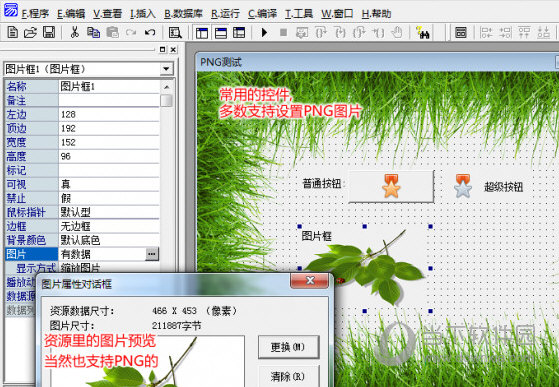Open the F.程序 menu
Viewport: 559px width, 387px height.
pos(35,14)
